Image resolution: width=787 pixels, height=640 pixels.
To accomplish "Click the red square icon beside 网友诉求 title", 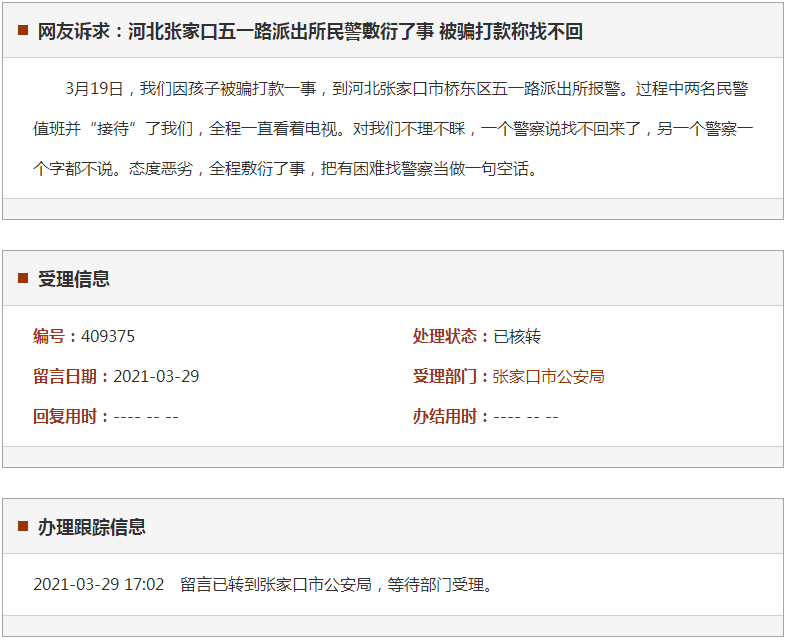I will (x=23, y=31).
